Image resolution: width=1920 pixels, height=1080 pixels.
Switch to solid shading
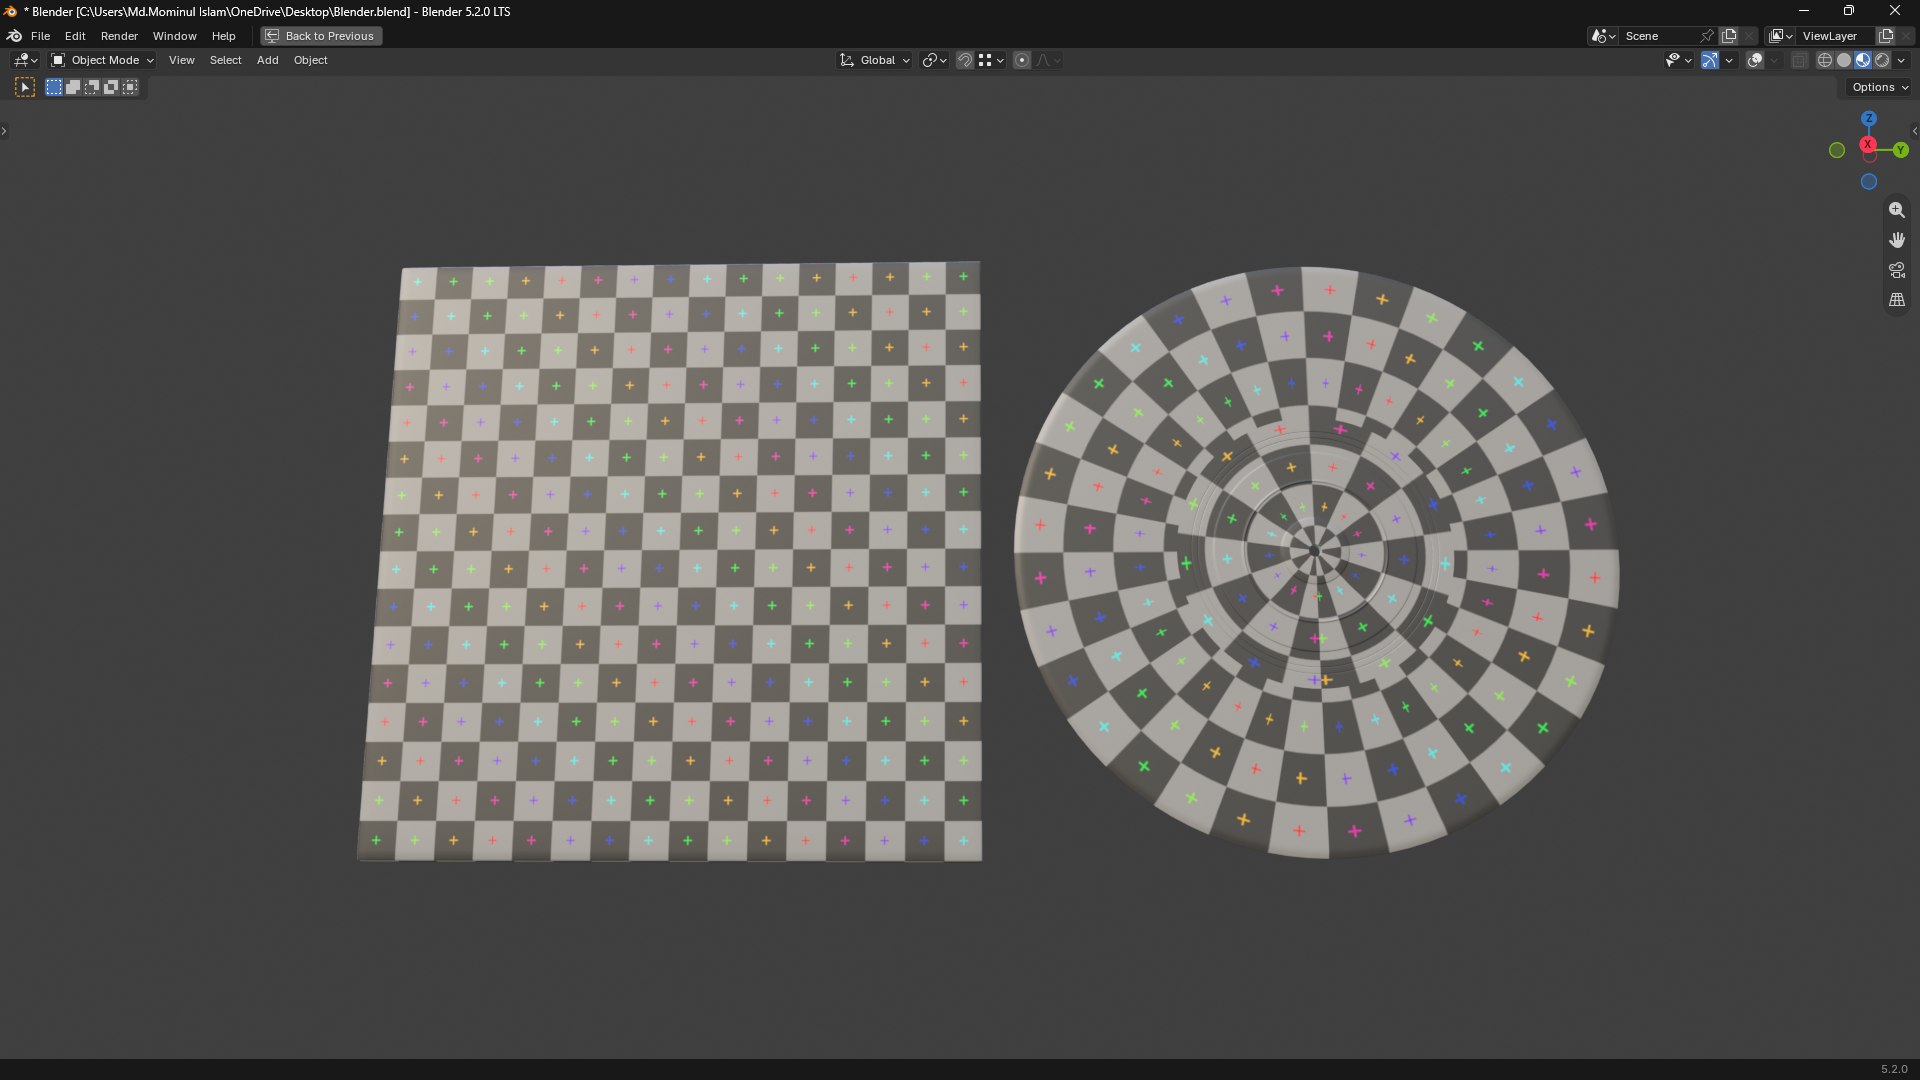tap(1844, 61)
